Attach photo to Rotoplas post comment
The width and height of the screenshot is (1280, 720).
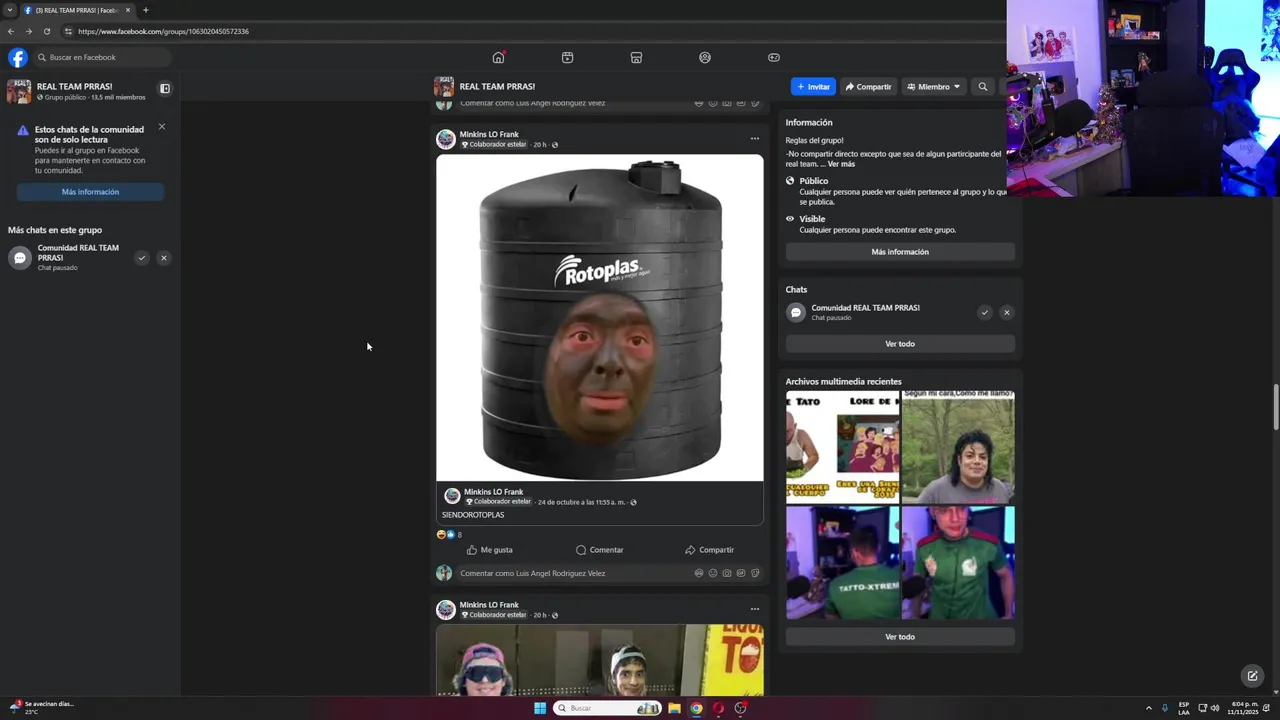(727, 573)
